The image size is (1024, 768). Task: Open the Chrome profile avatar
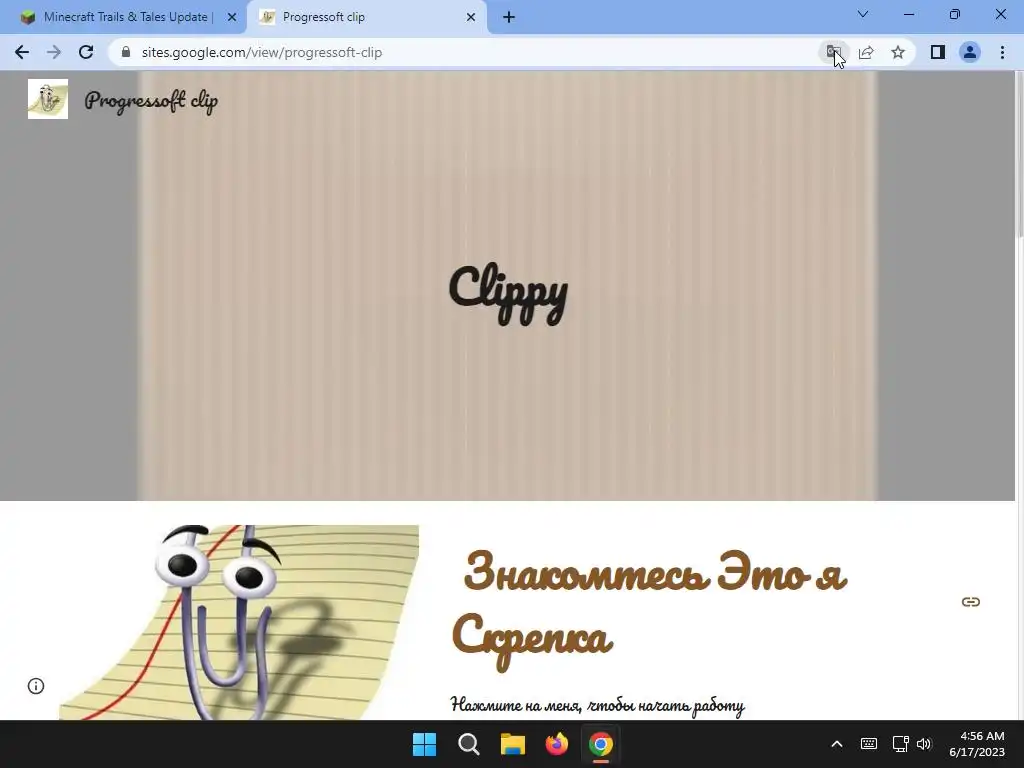(970, 52)
